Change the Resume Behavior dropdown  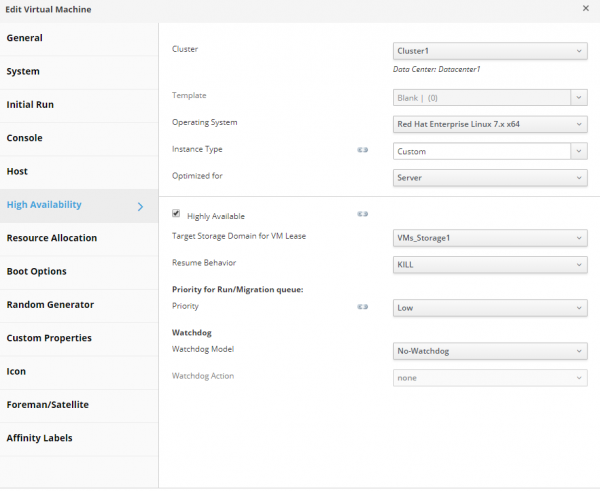pyautogui.click(x=489, y=265)
